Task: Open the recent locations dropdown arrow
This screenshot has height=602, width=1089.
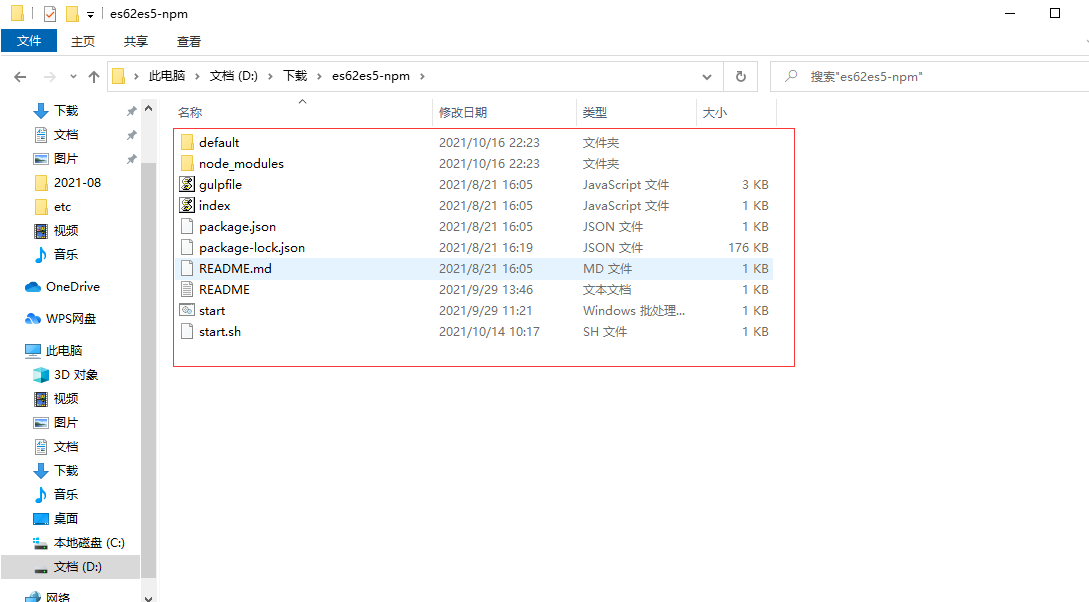Action: [x=73, y=77]
